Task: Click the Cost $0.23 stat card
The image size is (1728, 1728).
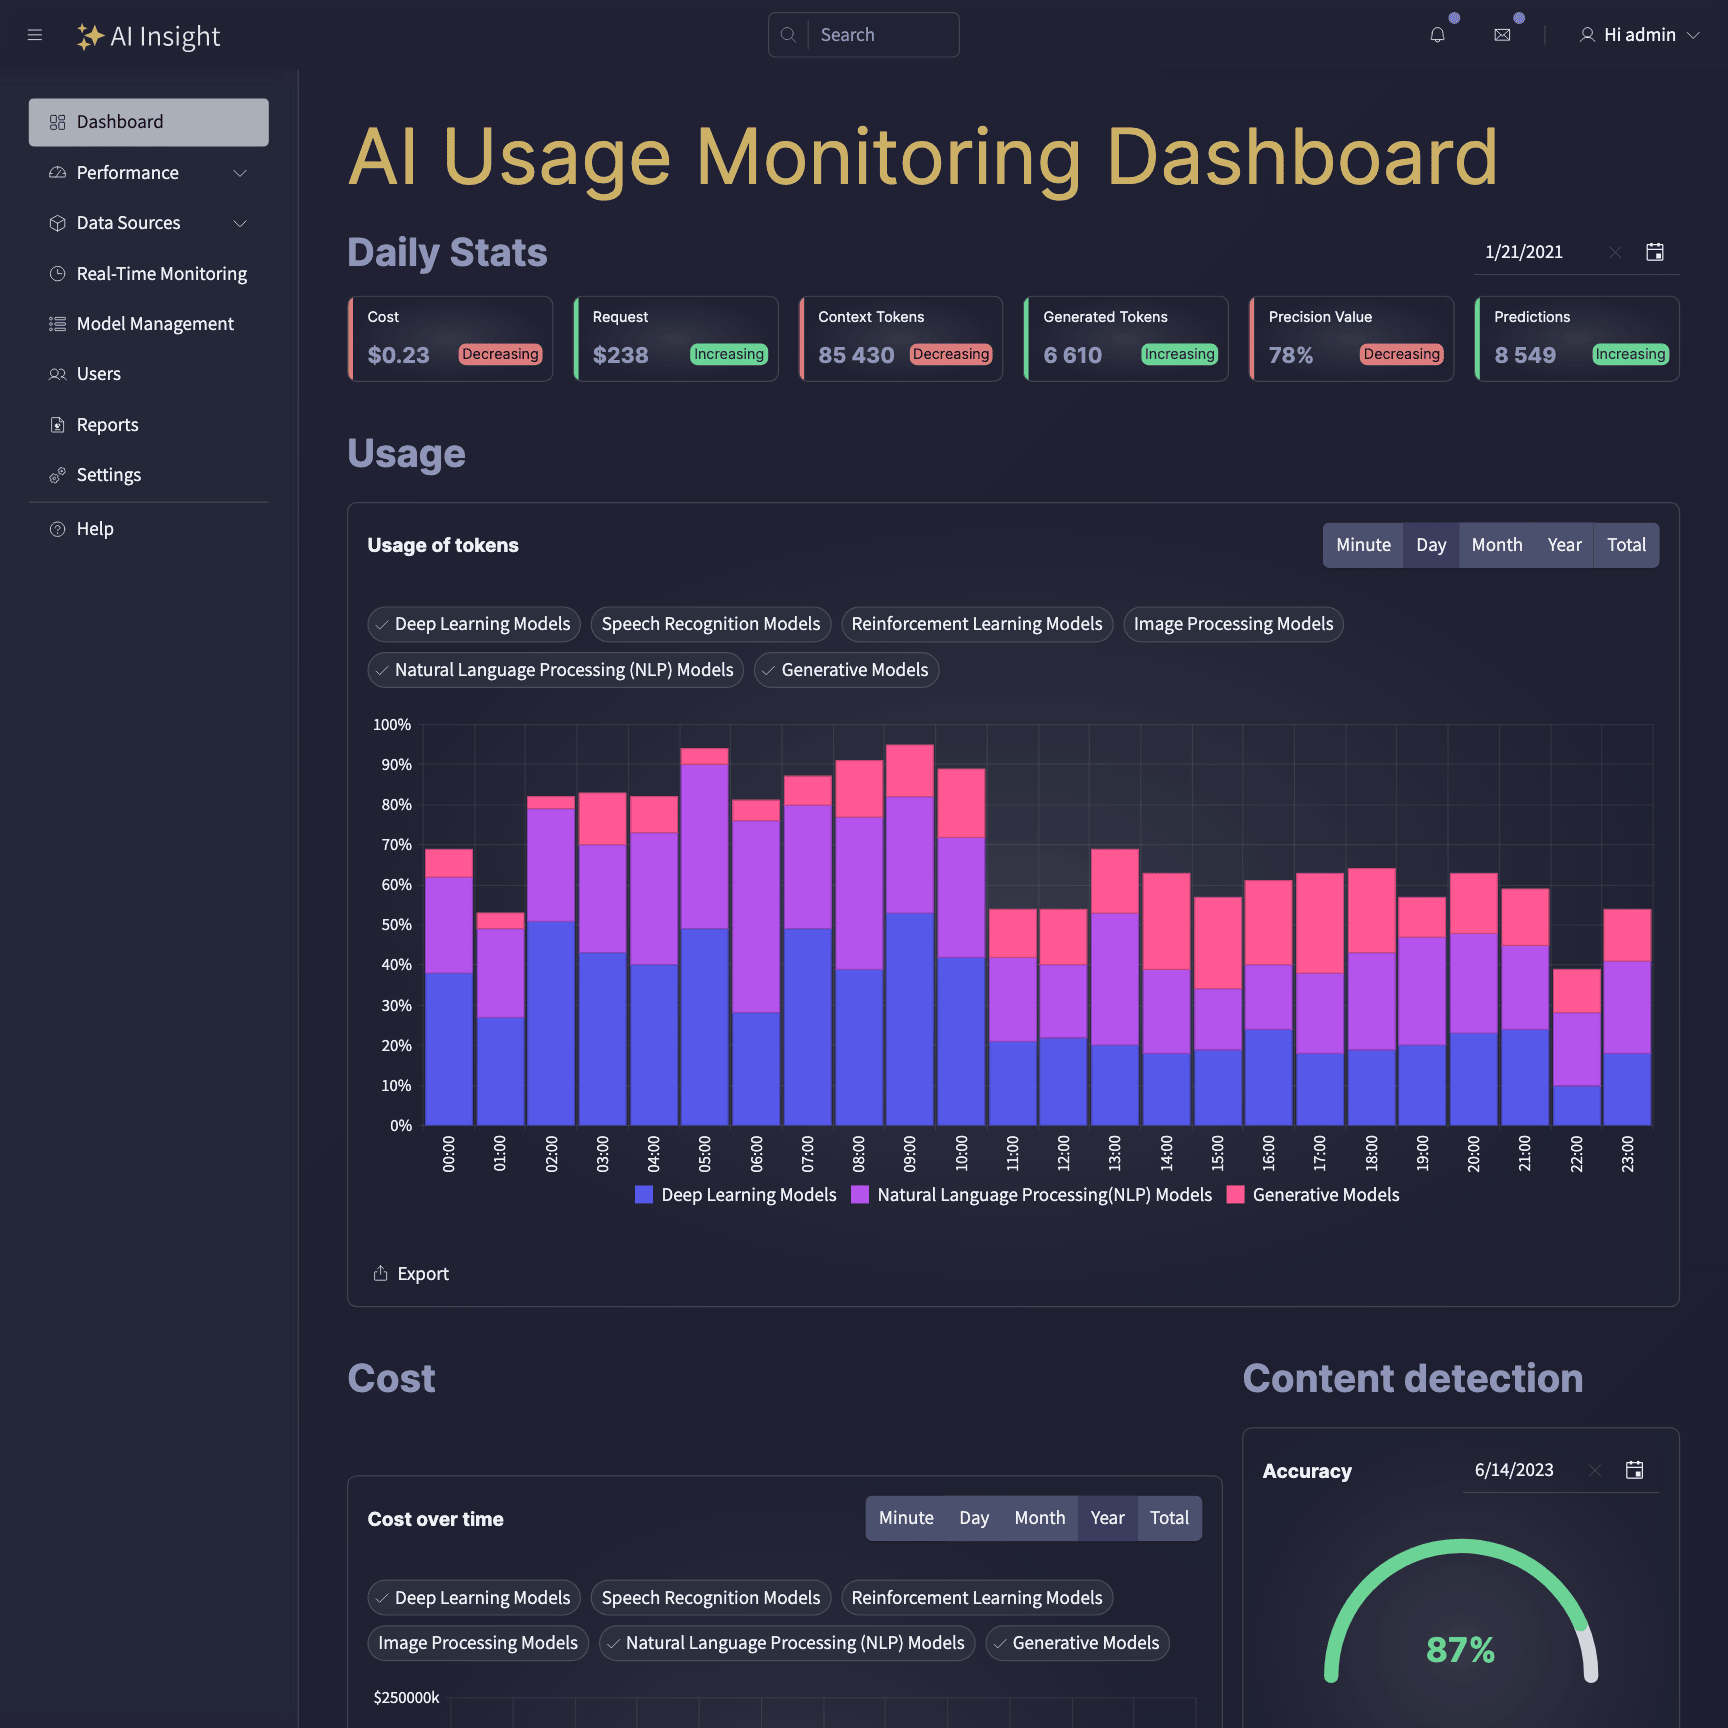Action: click(450, 338)
